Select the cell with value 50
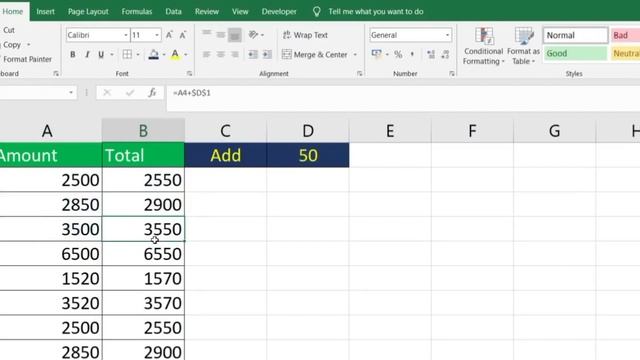 [x=308, y=155]
